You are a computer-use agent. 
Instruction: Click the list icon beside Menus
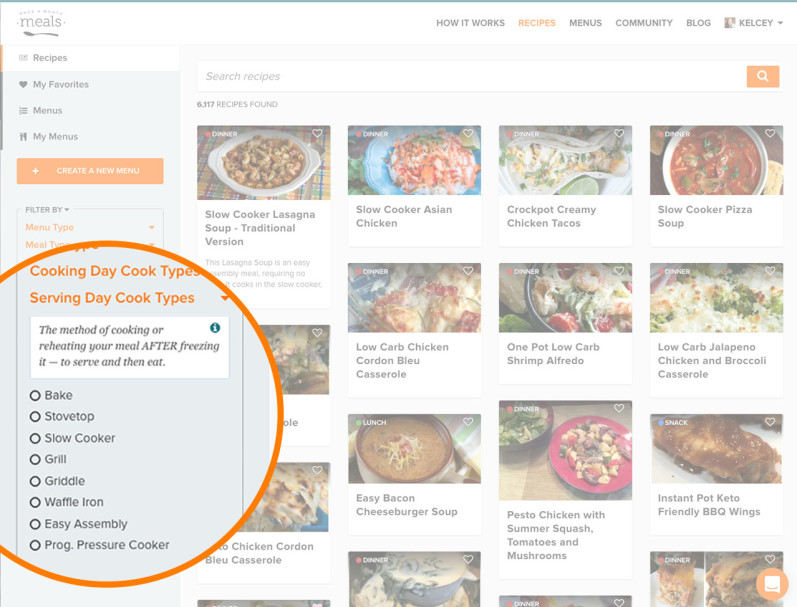(x=23, y=110)
